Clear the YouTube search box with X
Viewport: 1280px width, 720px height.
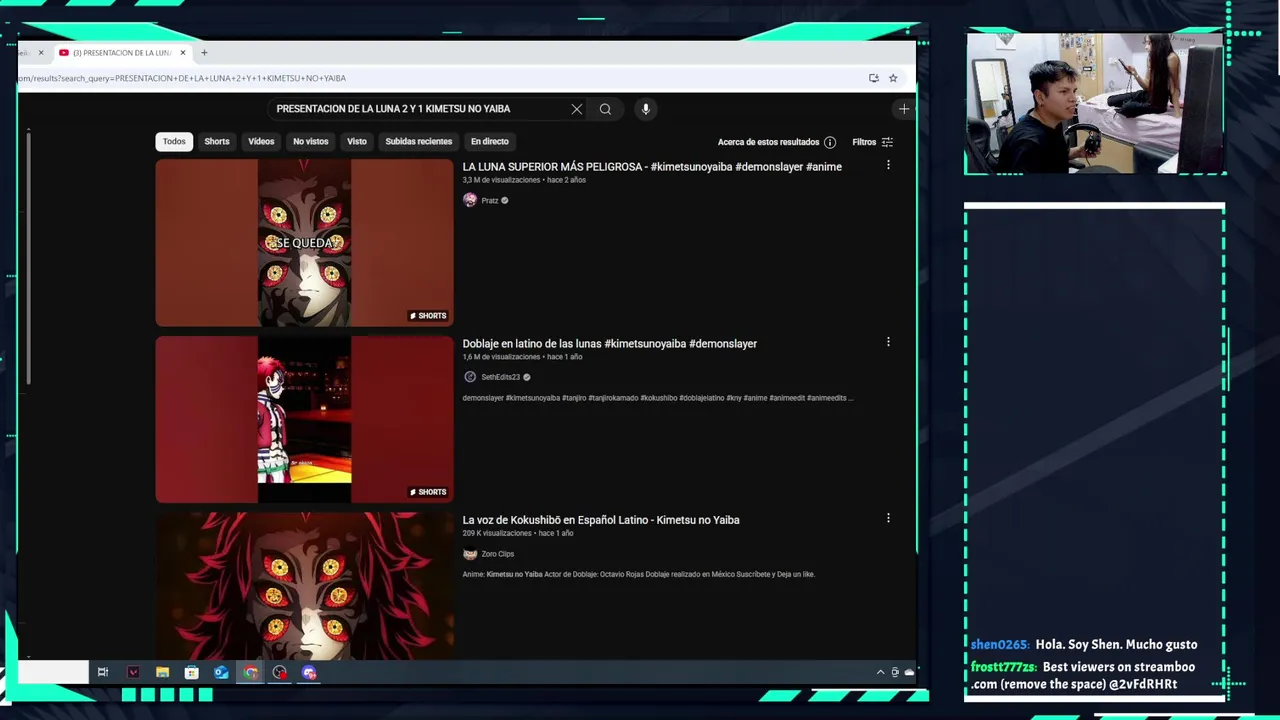[576, 109]
